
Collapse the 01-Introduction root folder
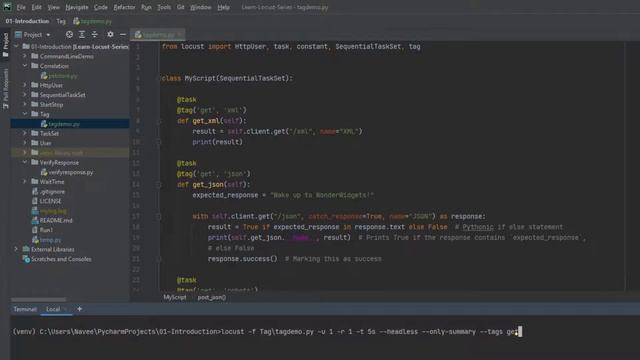(x=16, y=47)
